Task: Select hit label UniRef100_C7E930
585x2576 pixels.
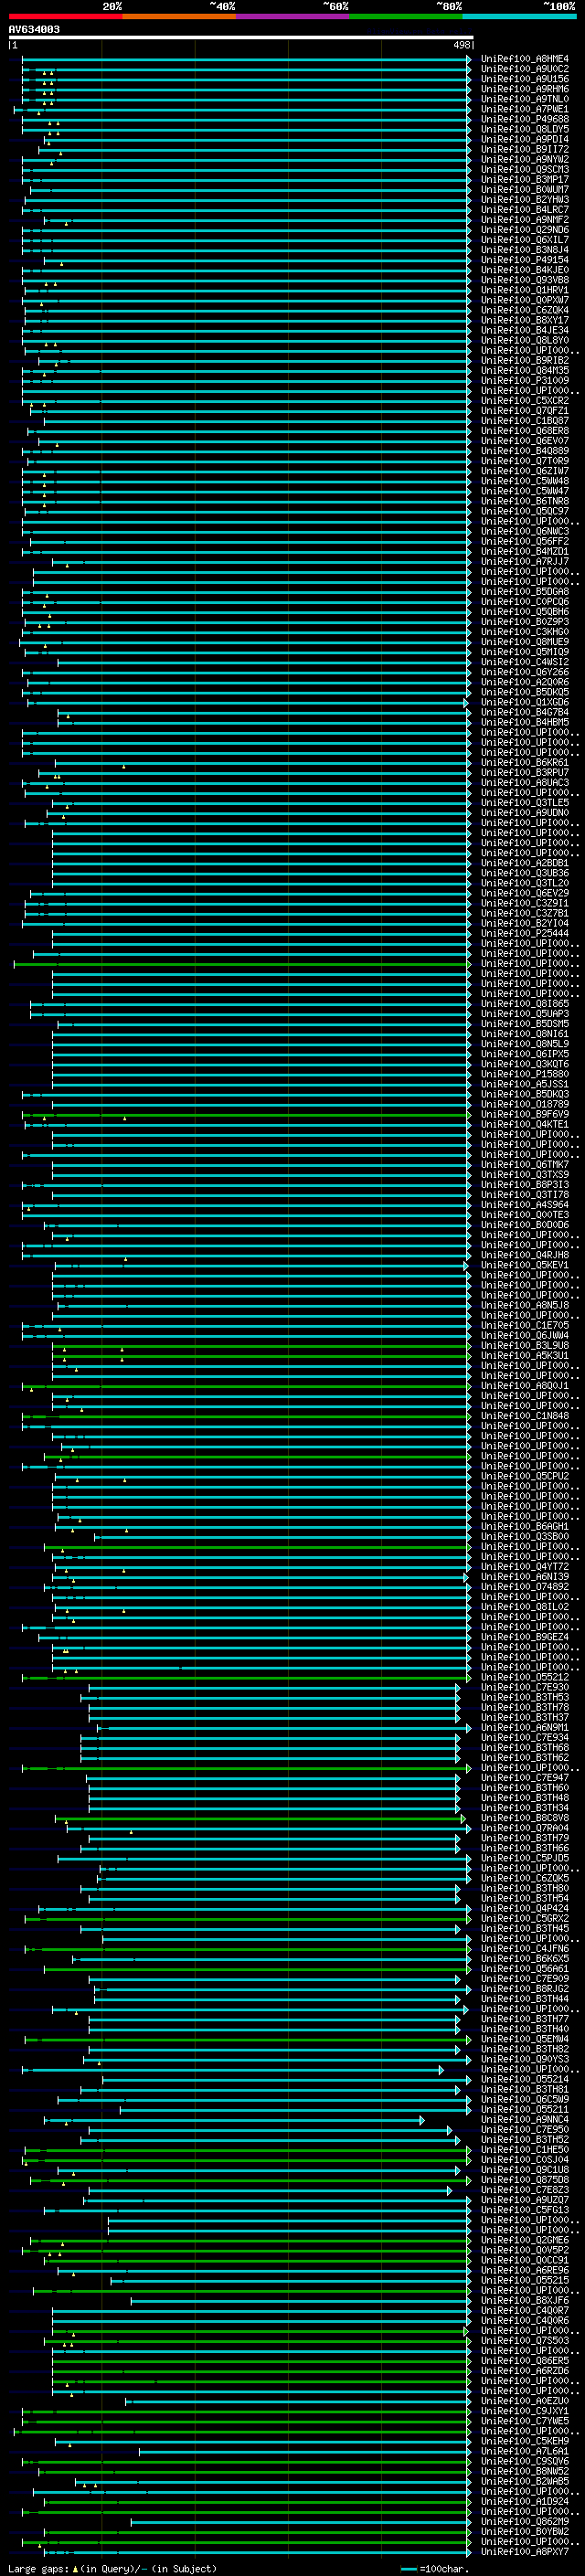Action: [525, 1687]
